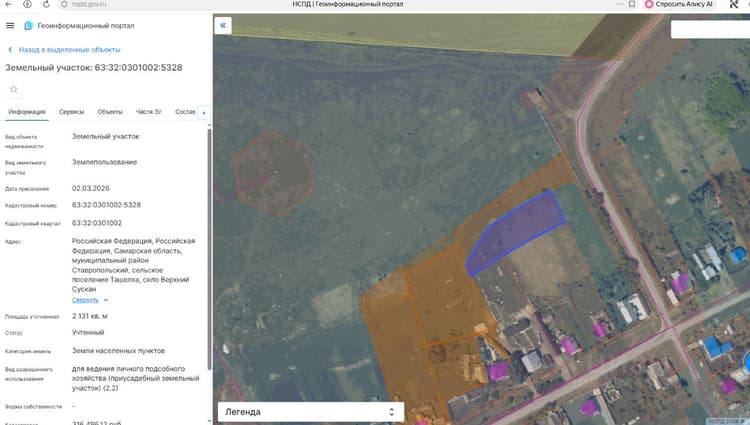Image resolution: width=750 pixels, height=425 pixels.
Task: Click the Землепользование value
Action: click(x=104, y=162)
